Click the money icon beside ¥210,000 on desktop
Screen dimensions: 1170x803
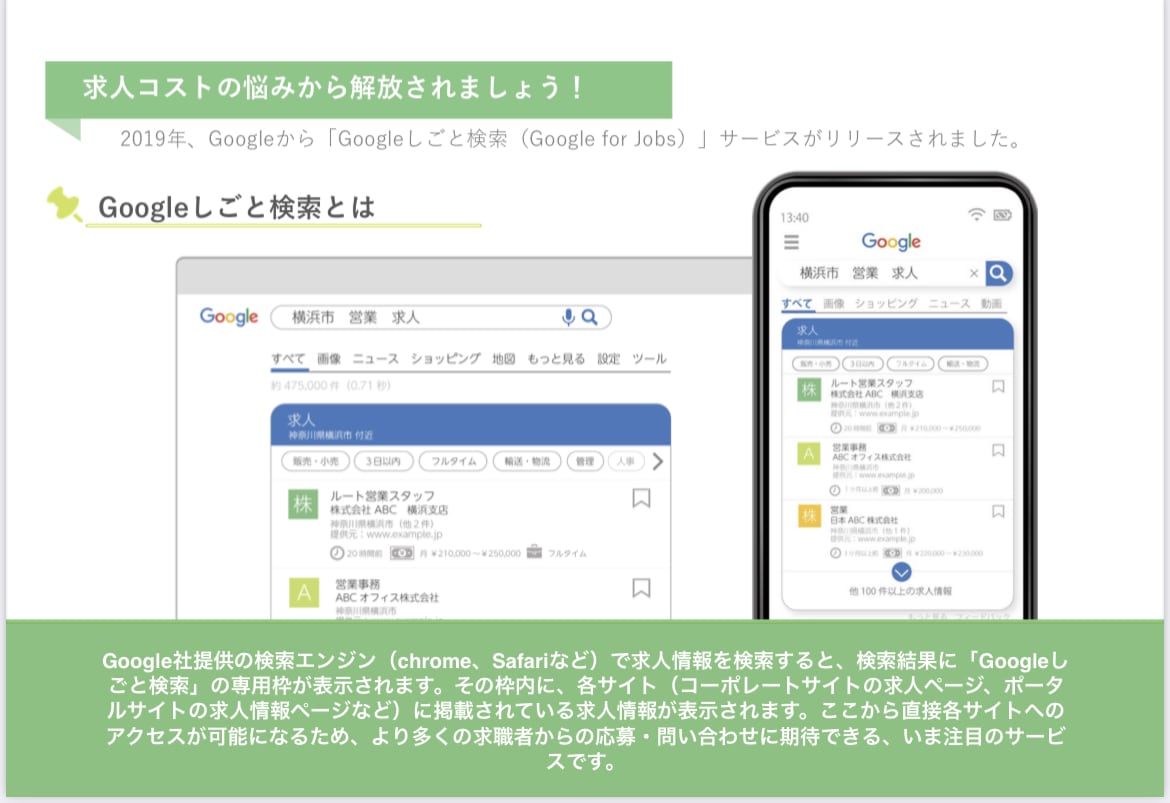(402, 553)
